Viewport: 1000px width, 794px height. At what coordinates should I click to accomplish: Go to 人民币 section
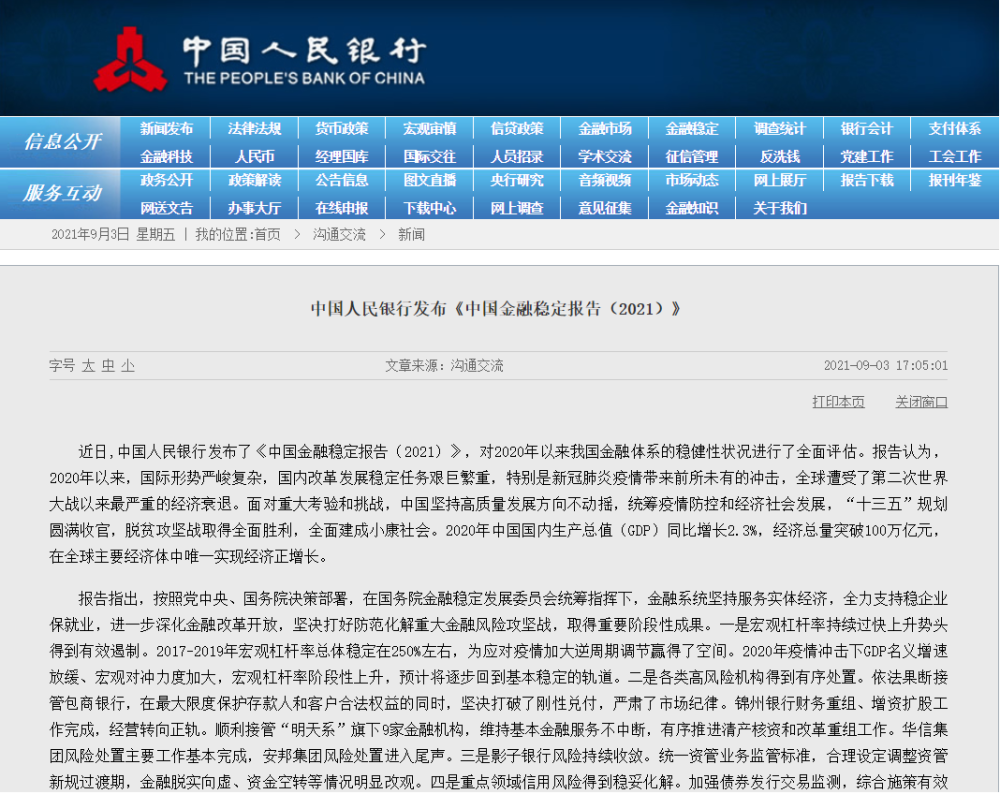(254, 156)
